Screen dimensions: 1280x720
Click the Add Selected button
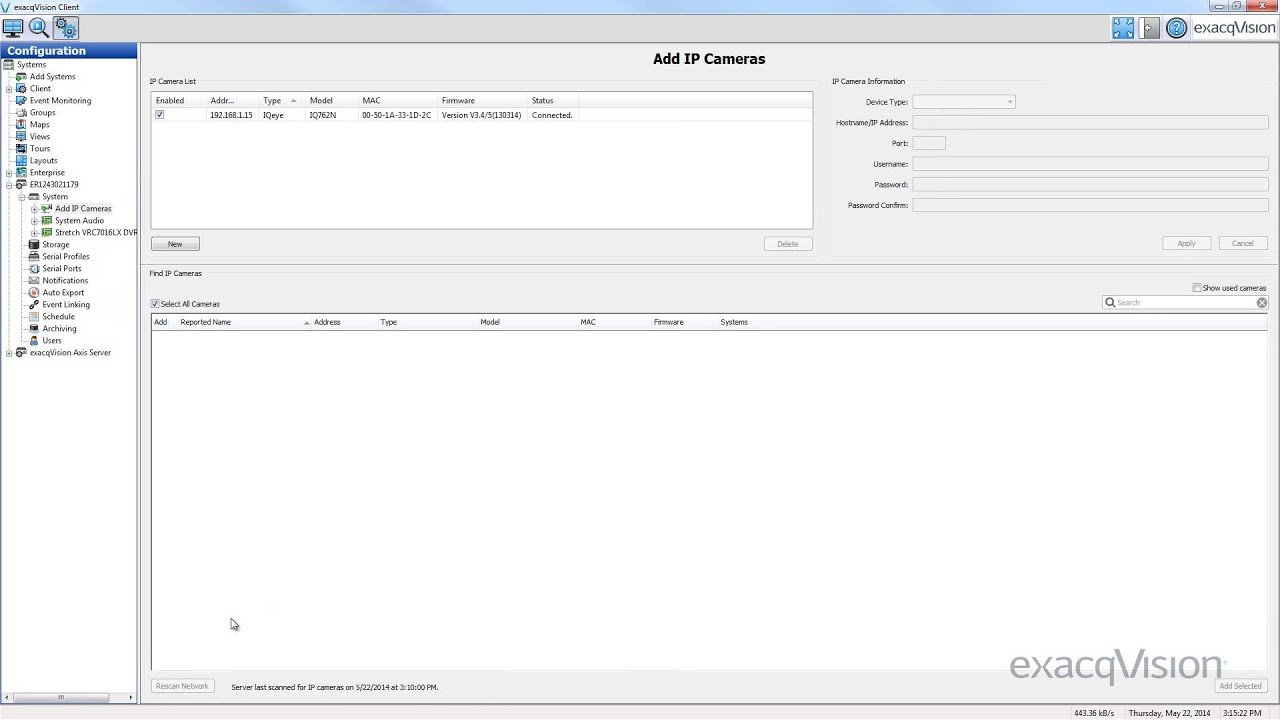[x=1240, y=686]
